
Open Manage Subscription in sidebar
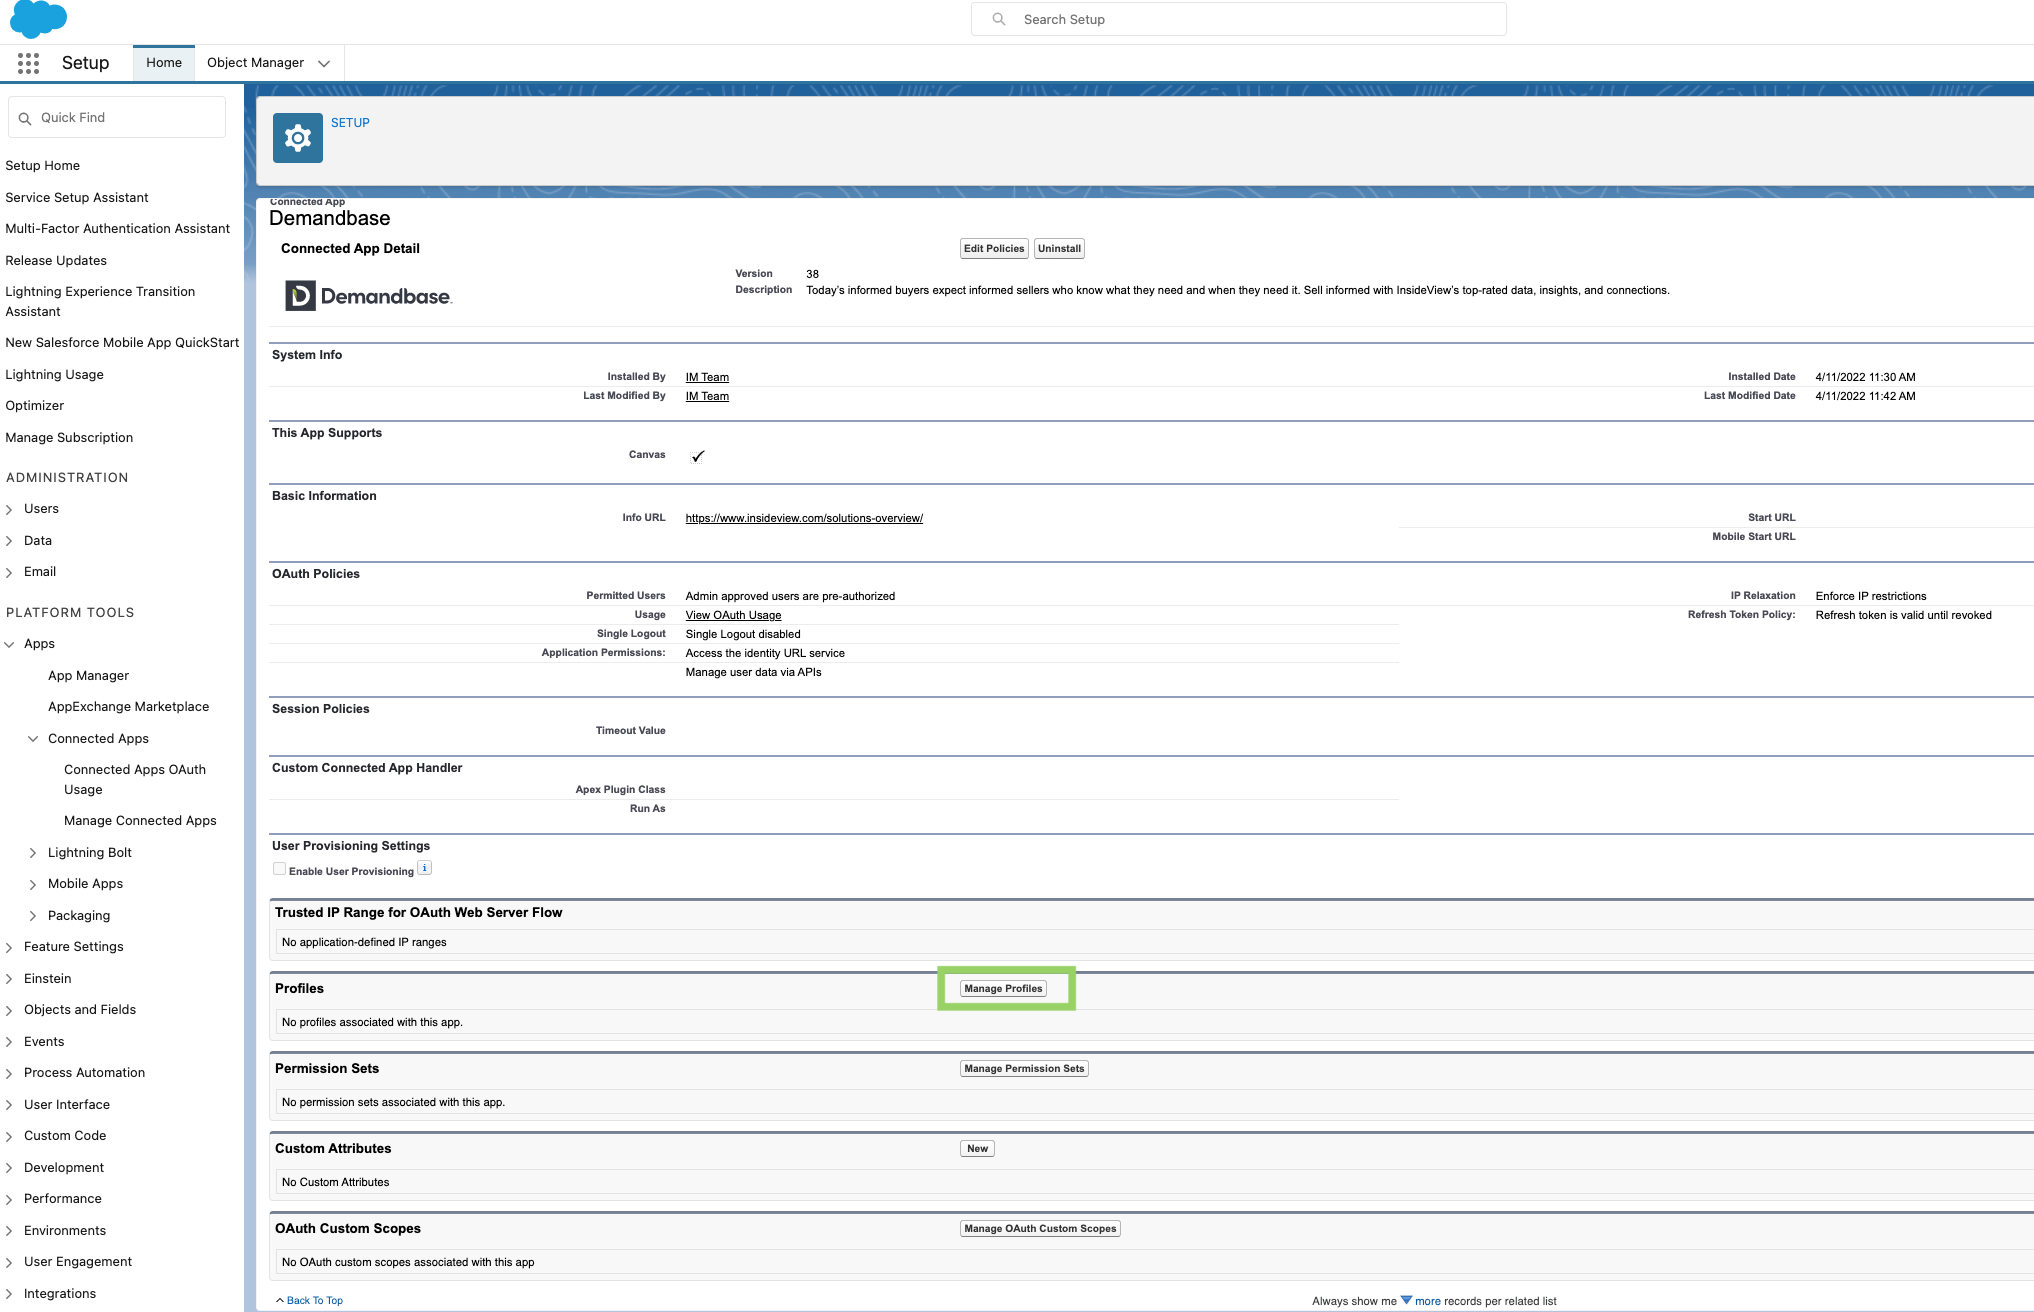point(69,438)
